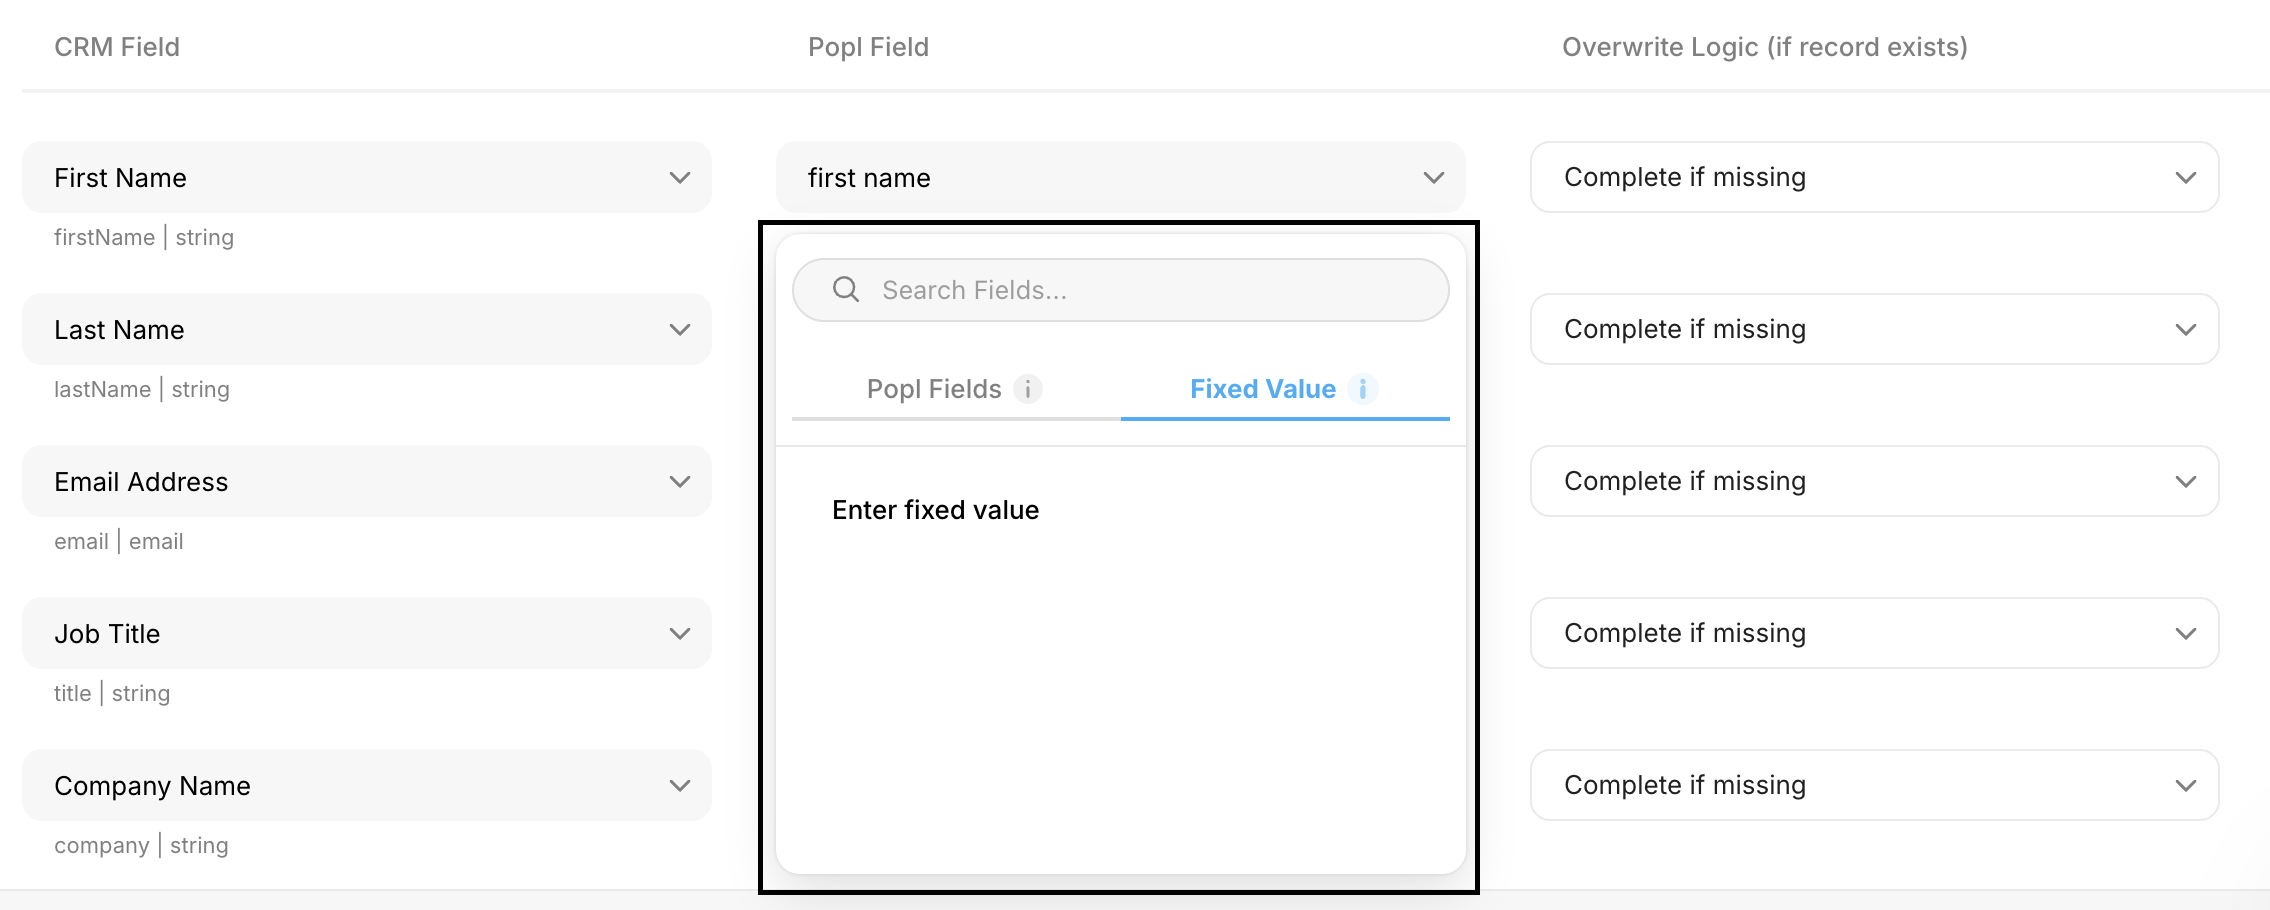Image resolution: width=2270 pixels, height=910 pixels.
Task: Select the Fixed Value tab
Action: coord(1262,389)
